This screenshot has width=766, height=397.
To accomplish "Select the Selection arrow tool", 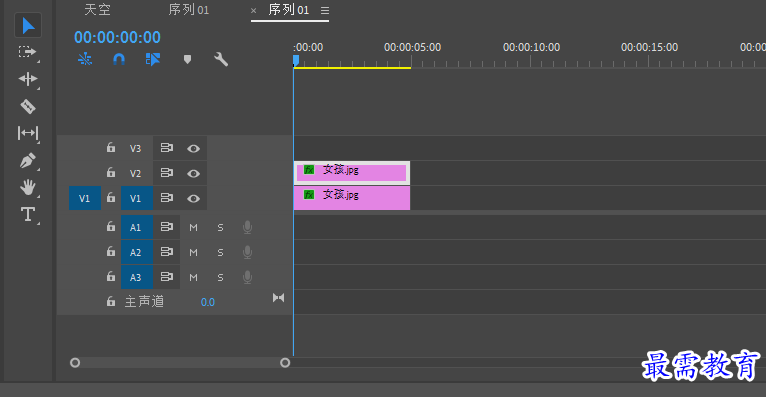I will [x=28, y=25].
